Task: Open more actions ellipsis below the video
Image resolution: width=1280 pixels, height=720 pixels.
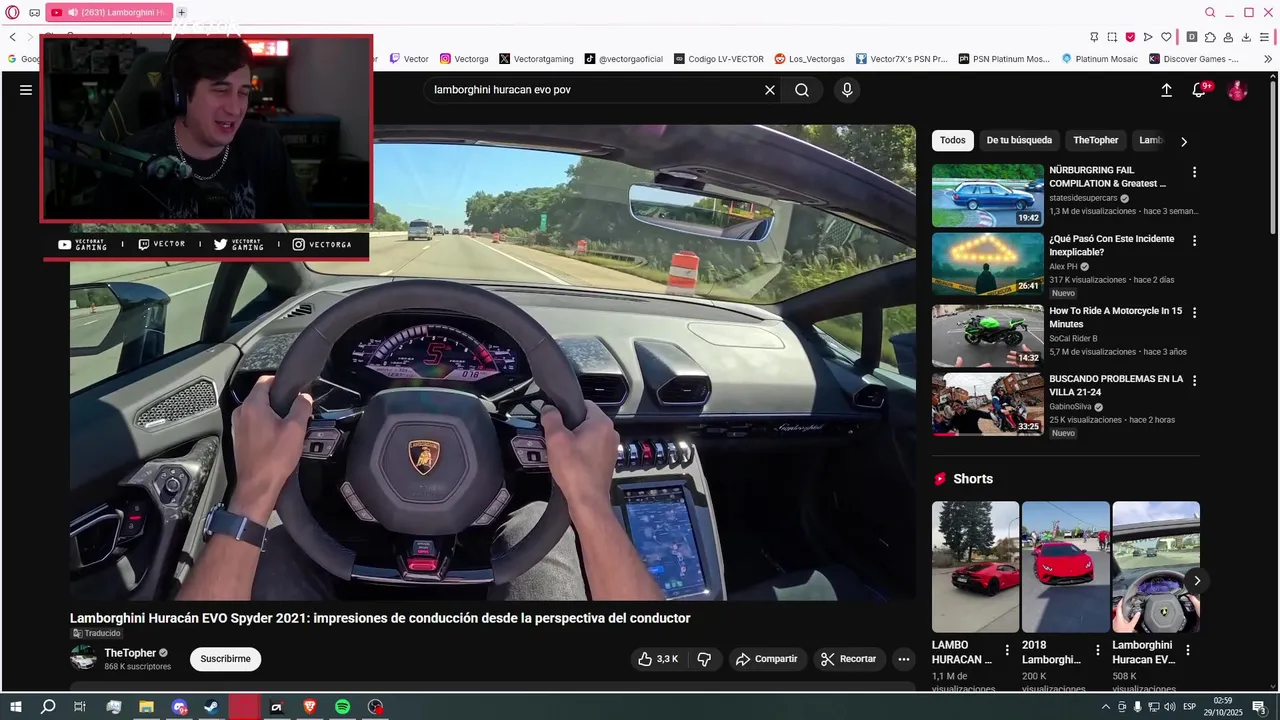Action: tap(904, 659)
